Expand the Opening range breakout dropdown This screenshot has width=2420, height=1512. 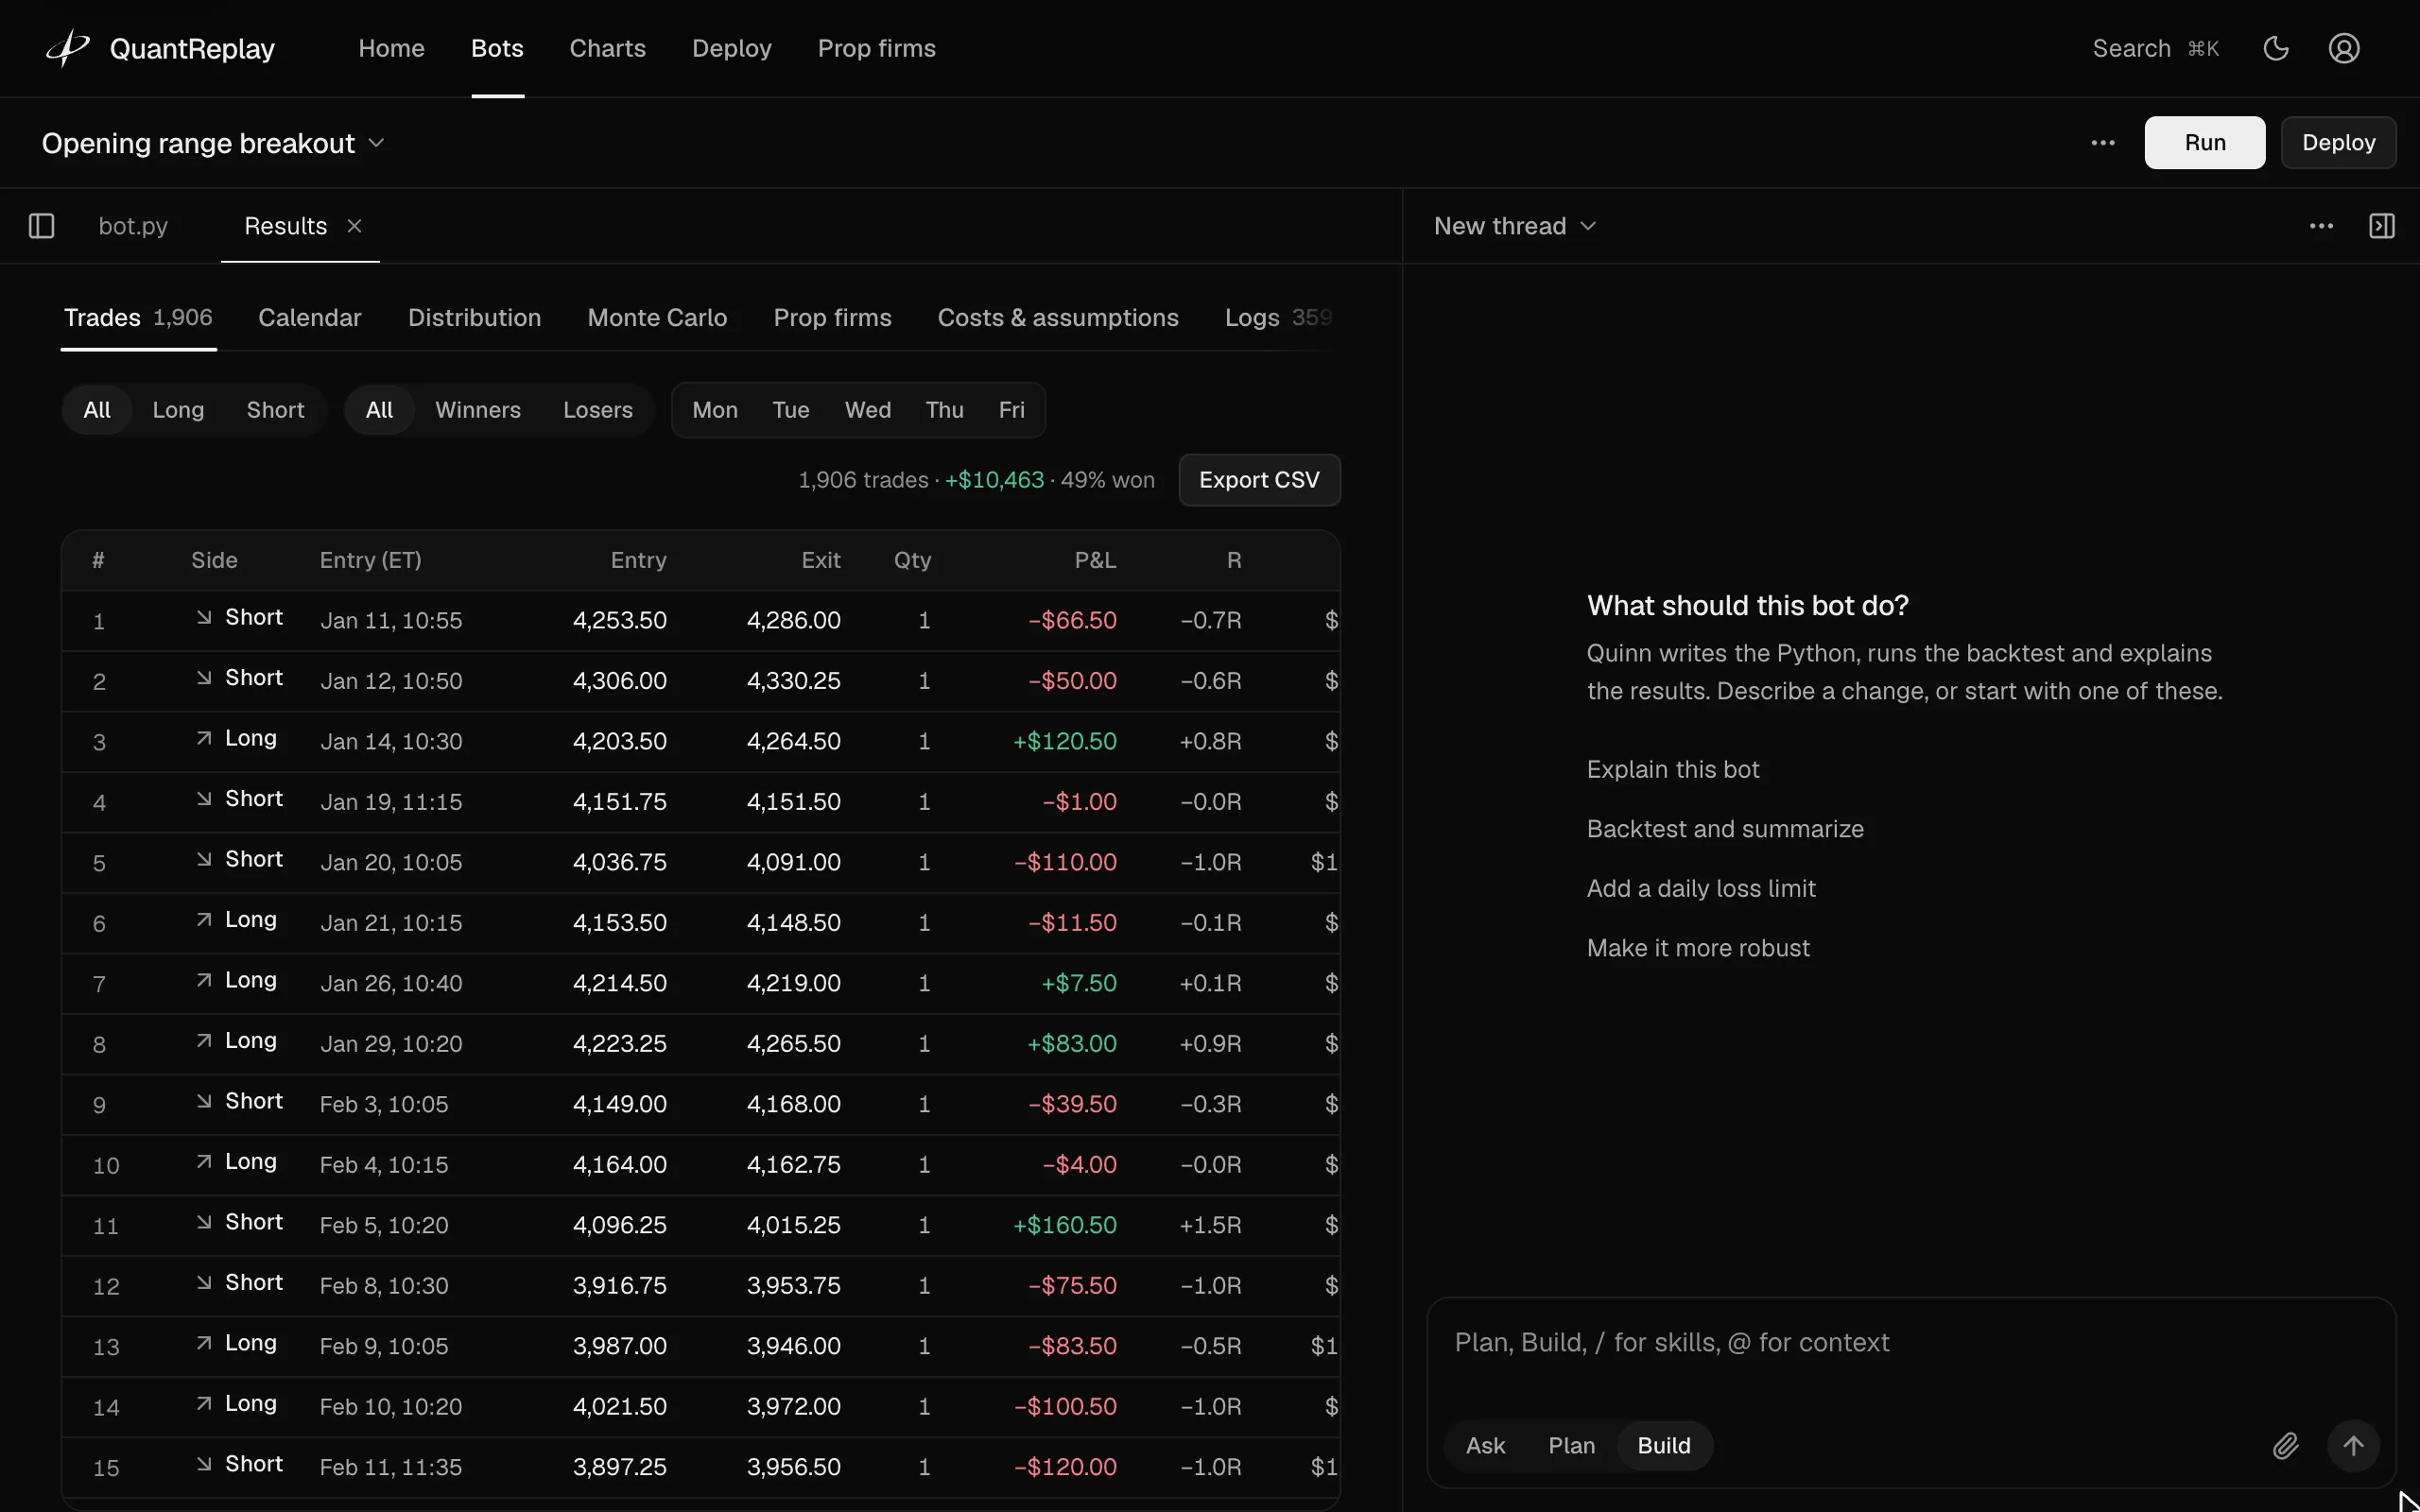click(213, 143)
